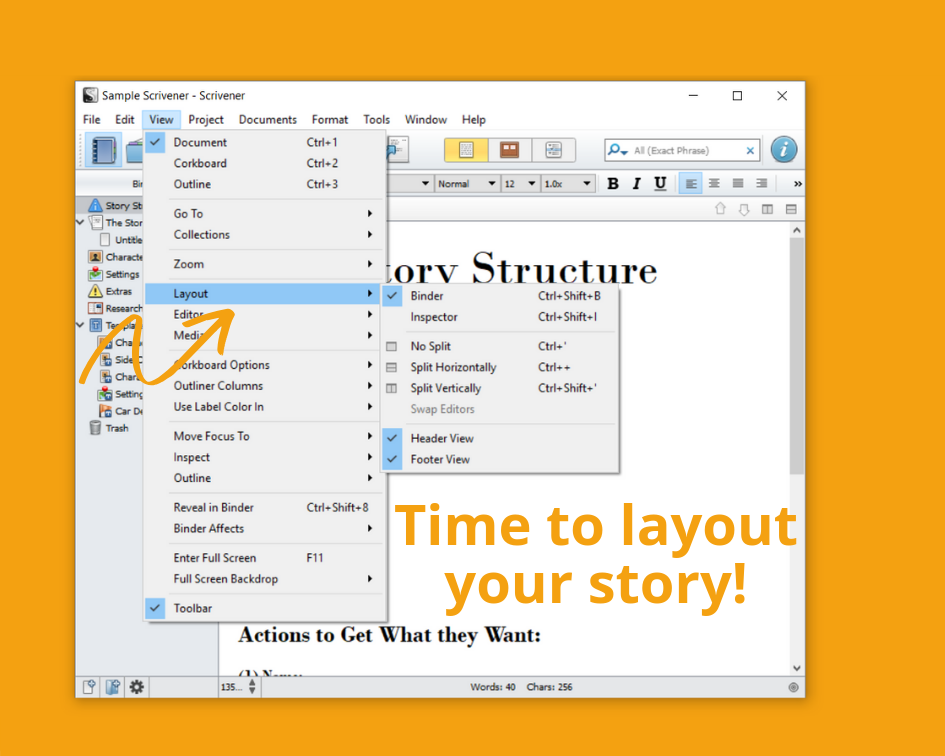Go to next document with down arrow

point(744,209)
